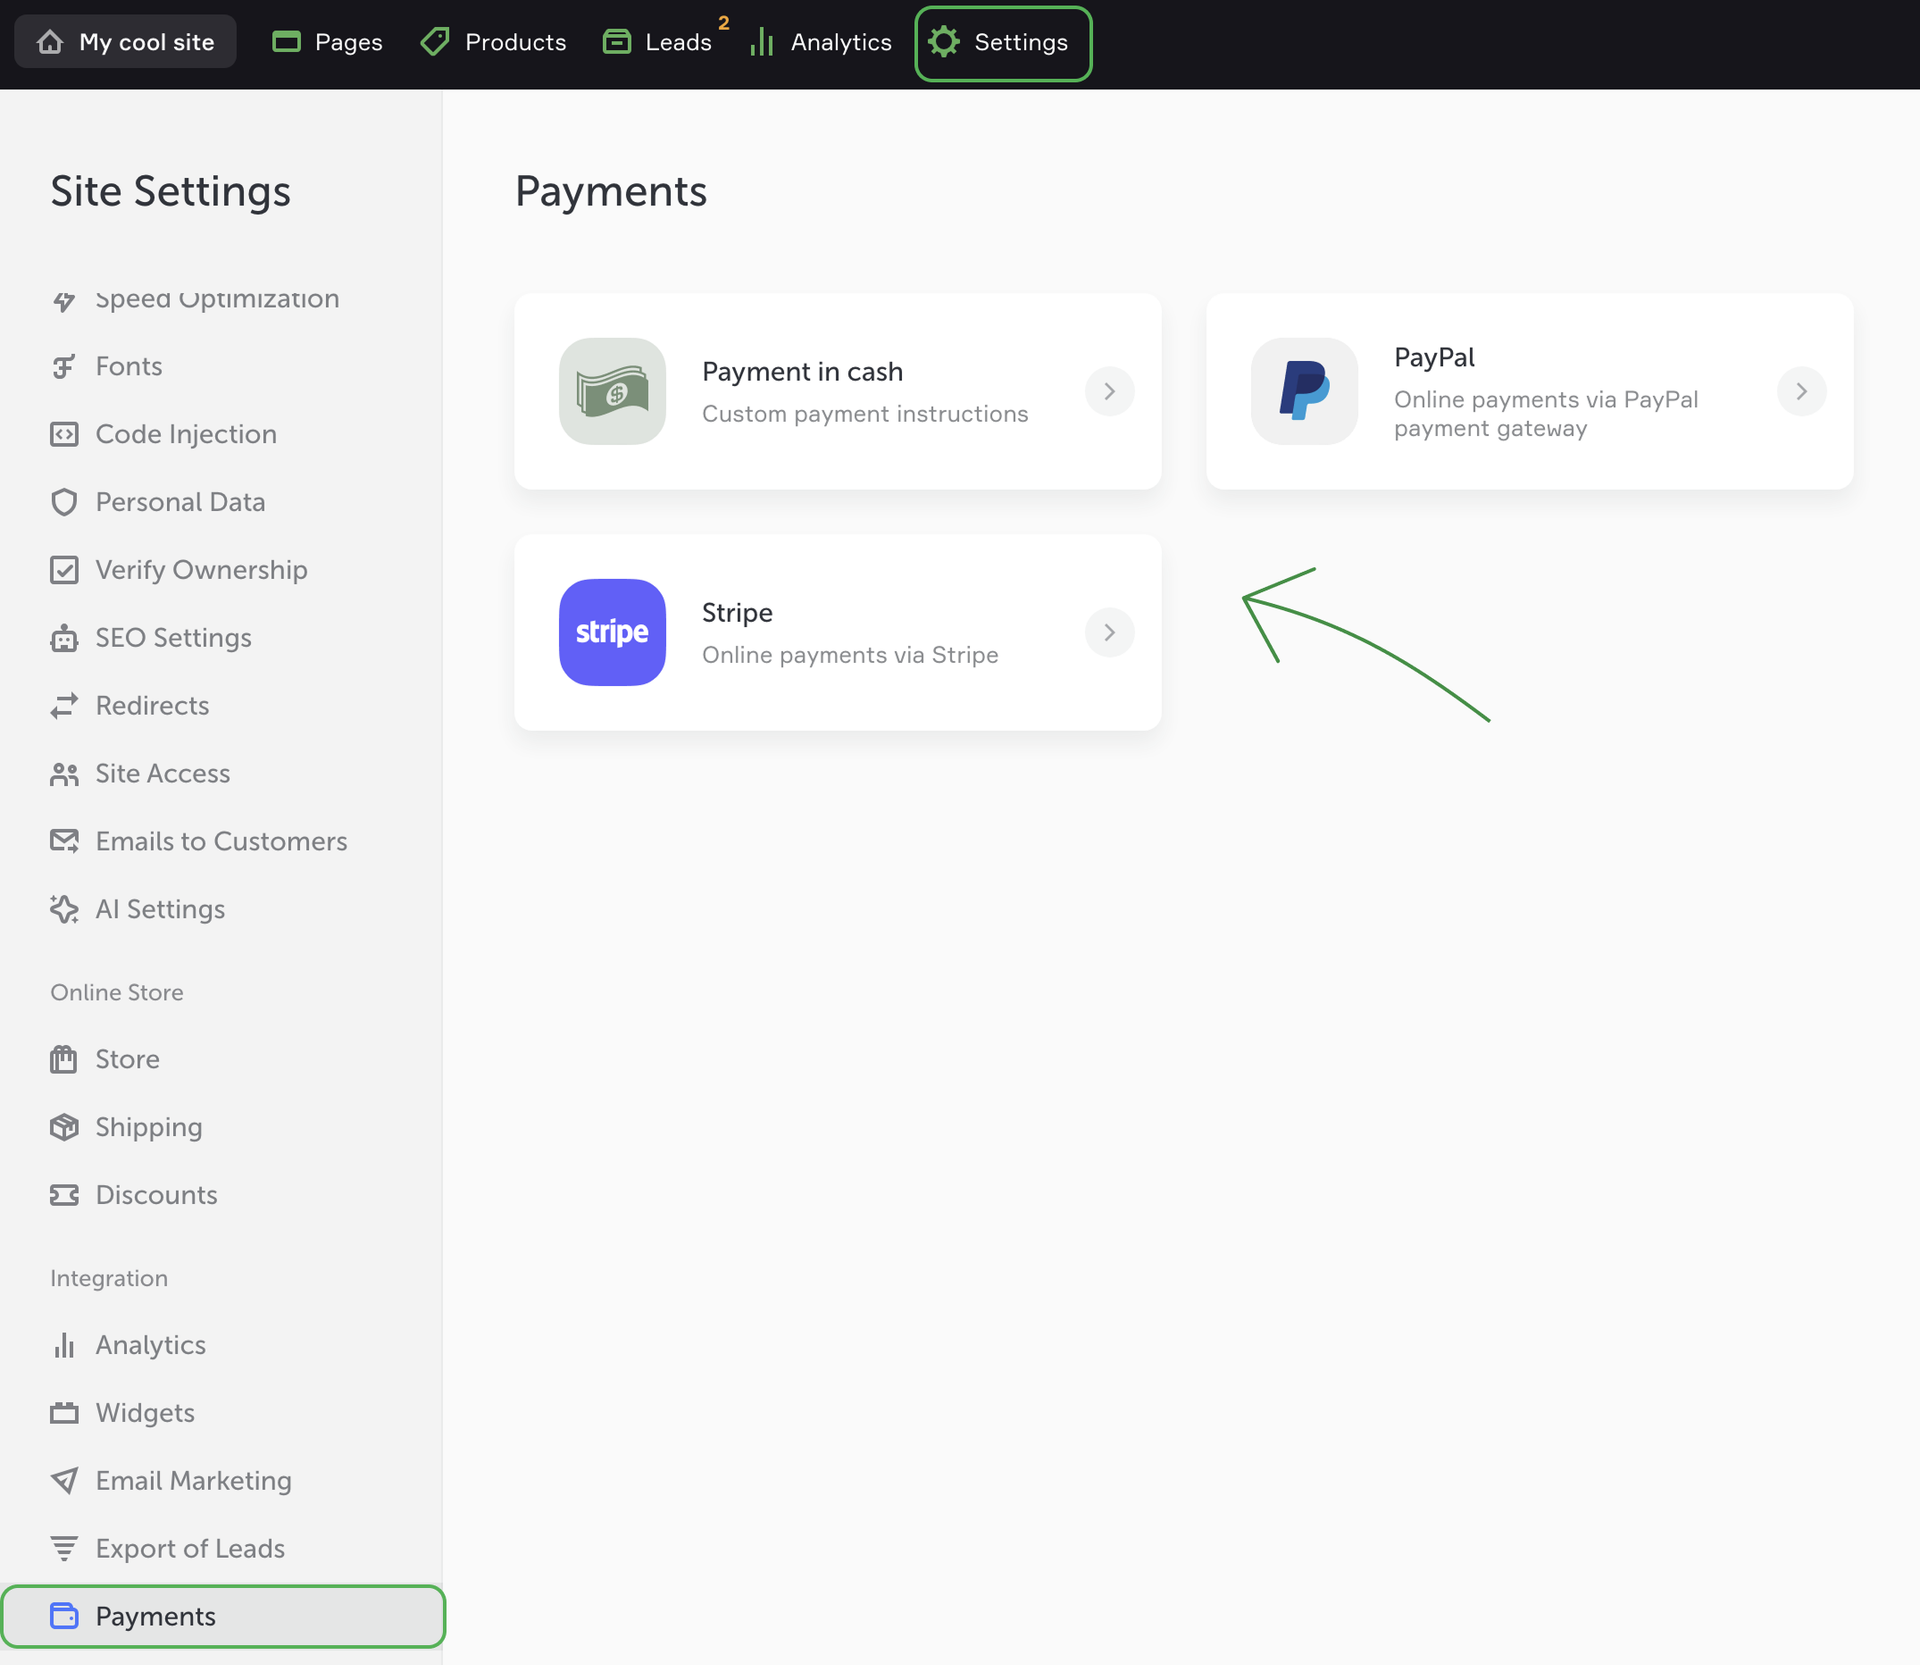This screenshot has height=1665, width=1920.
Task: Select Export of Leads sidebar item
Action: pos(190,1549)
